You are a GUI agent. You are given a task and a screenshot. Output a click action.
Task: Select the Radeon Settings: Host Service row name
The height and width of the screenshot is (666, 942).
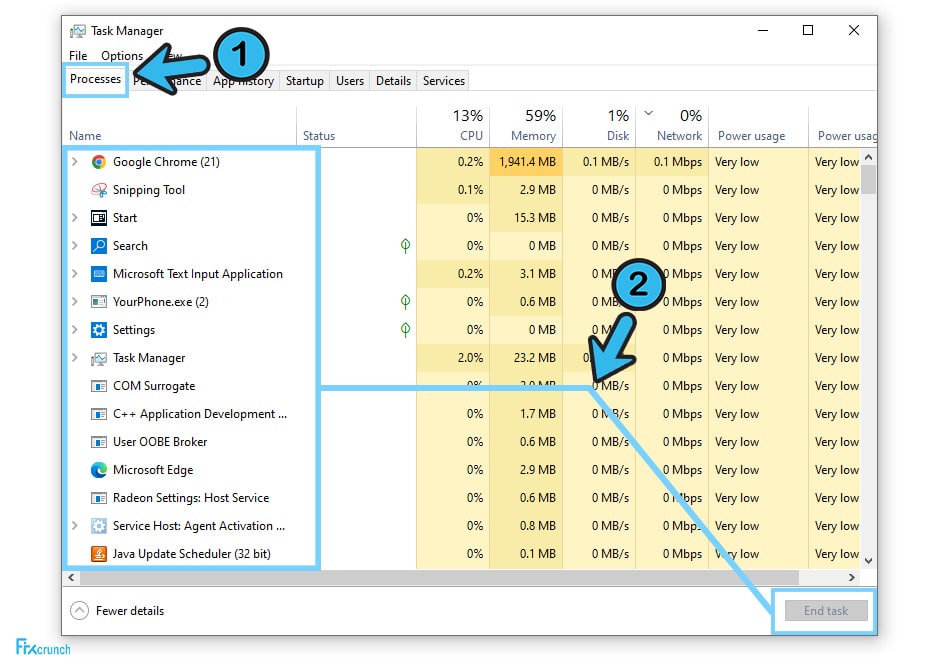[x=191, y=498]
